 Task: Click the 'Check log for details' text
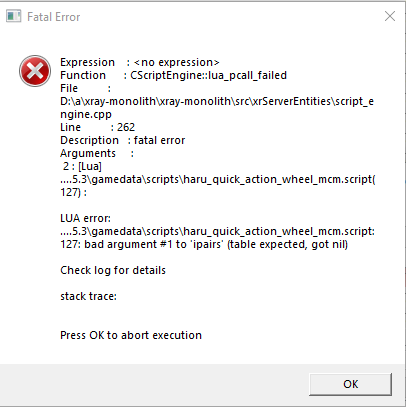[x=113, y=270]
